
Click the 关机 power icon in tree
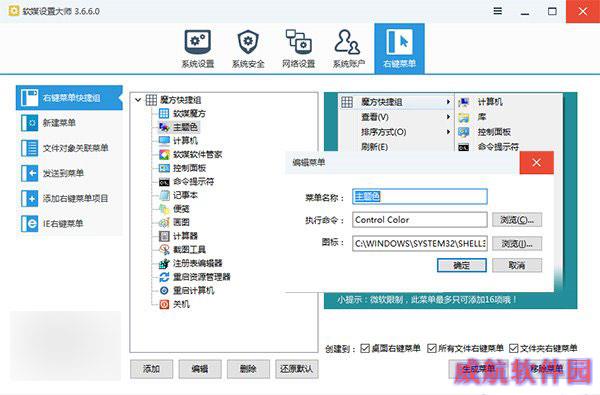(x=164, y=304)
